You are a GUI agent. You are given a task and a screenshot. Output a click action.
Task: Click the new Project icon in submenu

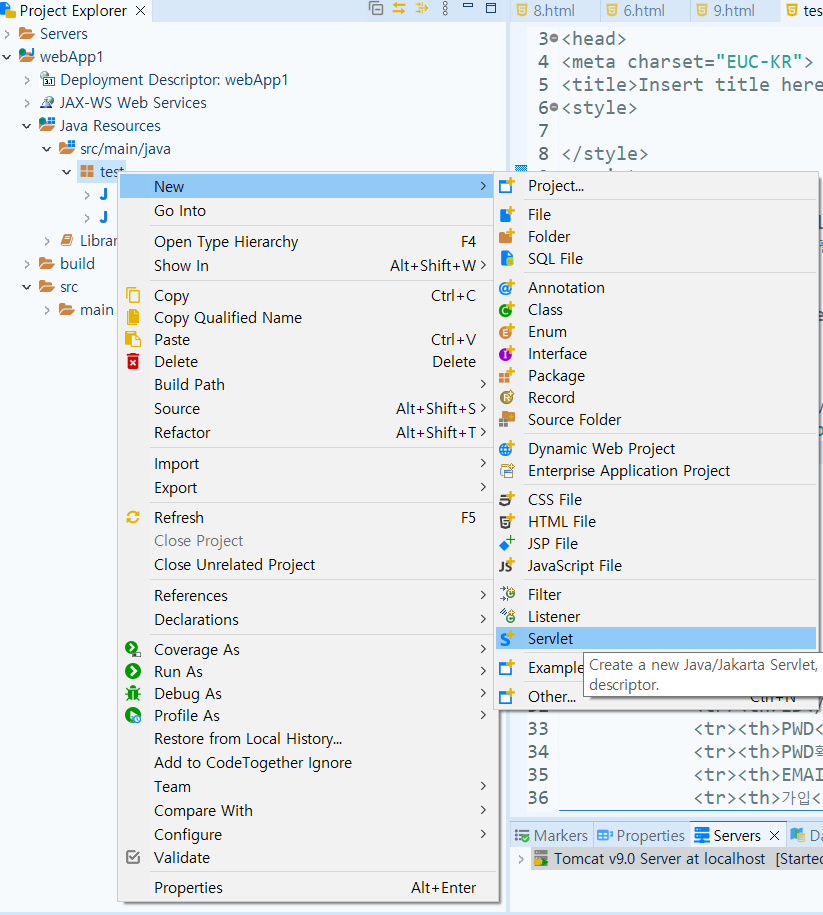pos(507,186)
